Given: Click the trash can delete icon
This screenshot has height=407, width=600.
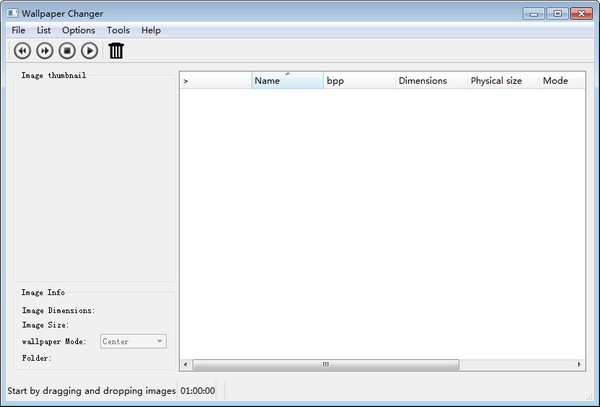Looking at the screenshot, I should click(x=116, y=51).
